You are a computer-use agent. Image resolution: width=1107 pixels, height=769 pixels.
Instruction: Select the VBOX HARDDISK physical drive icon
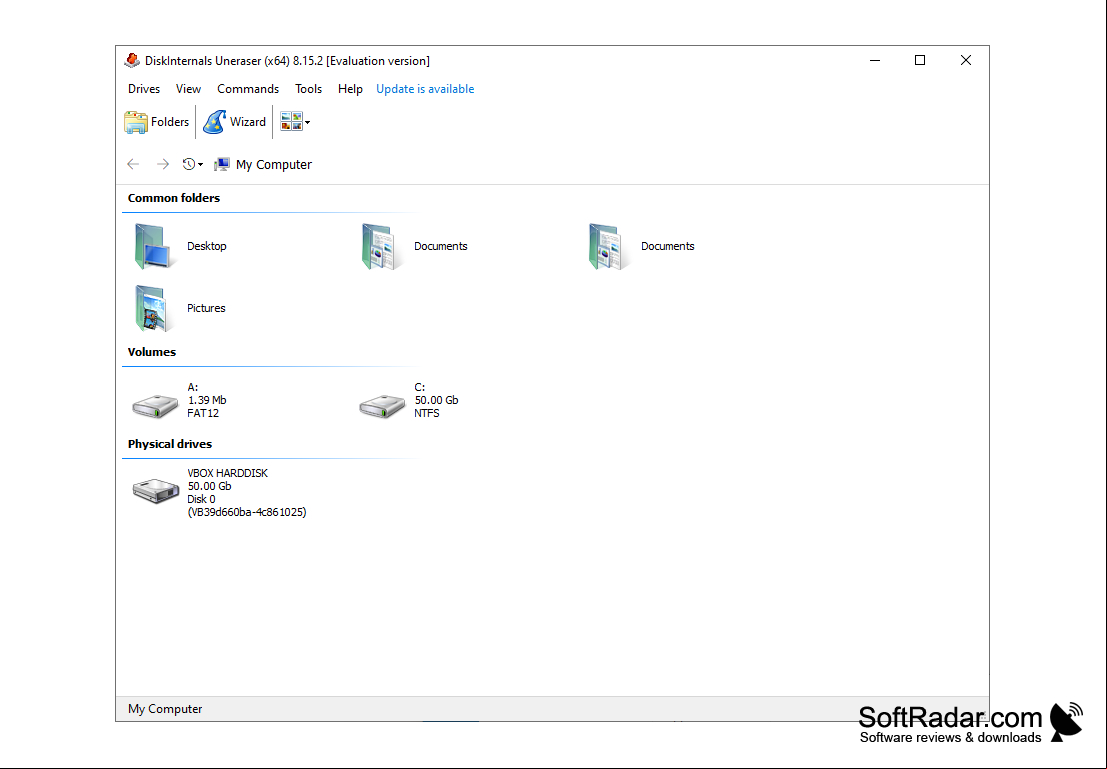(155, 491)
